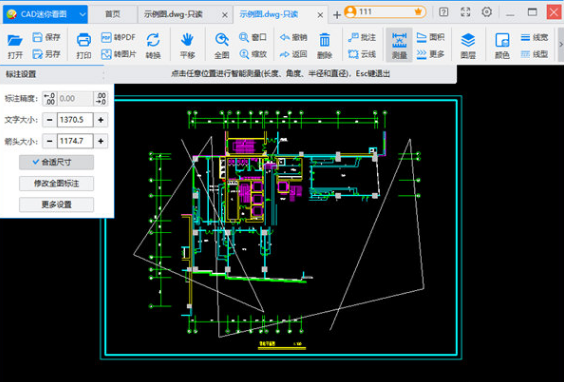Viewport: 564px width, 382px height.
Task: Open the user account 111 badge
Action: coord(385,12)
